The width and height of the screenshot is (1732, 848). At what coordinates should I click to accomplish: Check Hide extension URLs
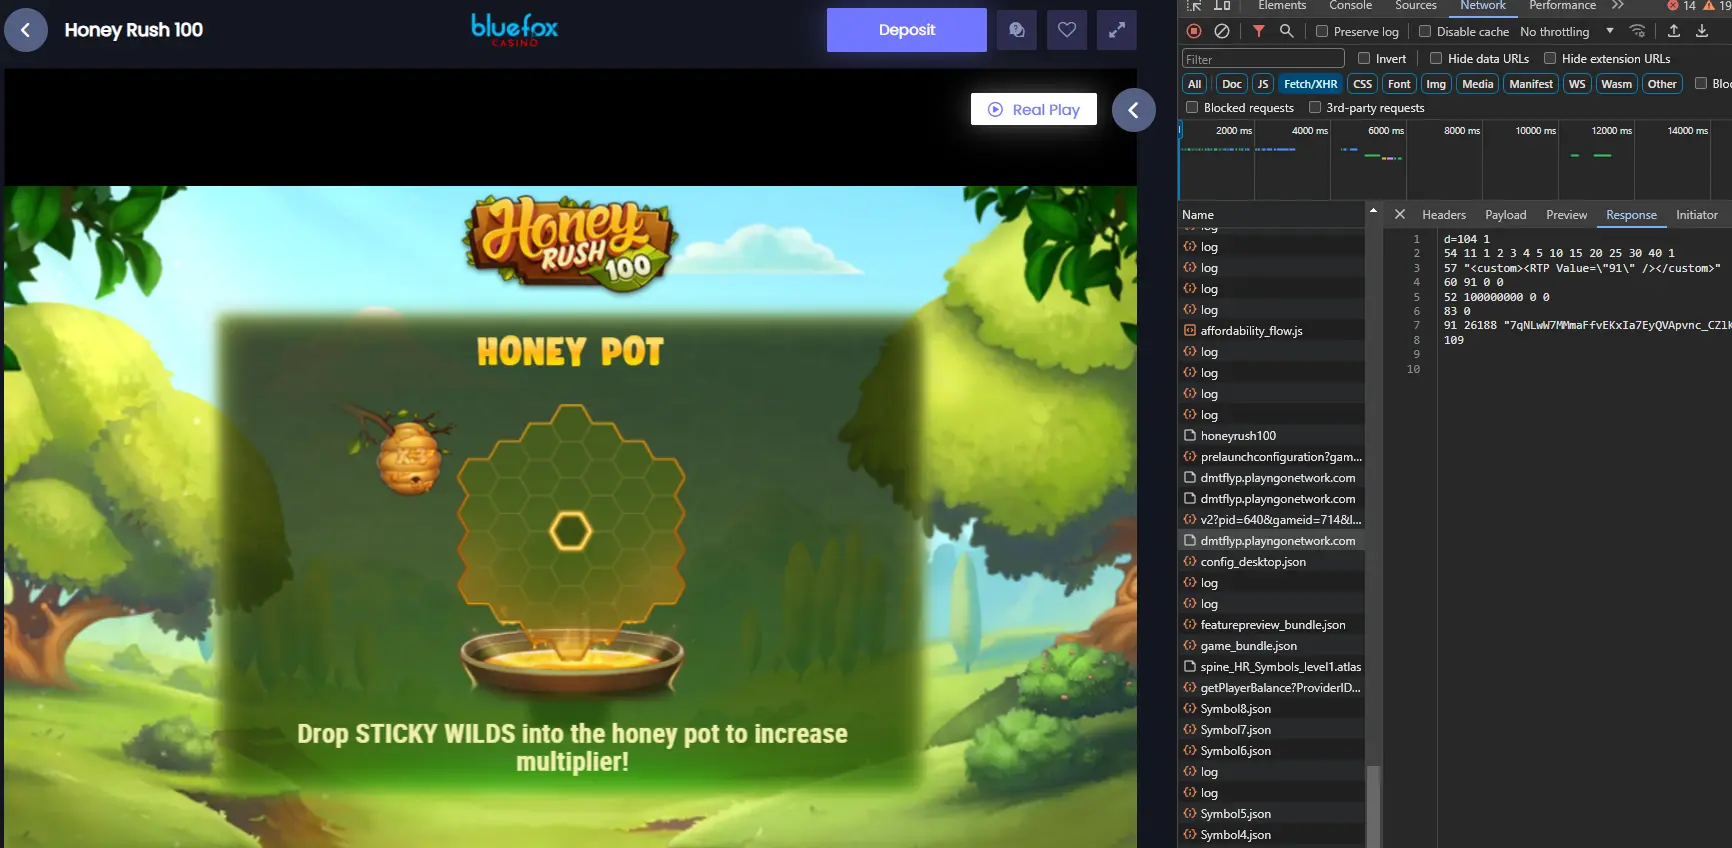point(1550,58)
